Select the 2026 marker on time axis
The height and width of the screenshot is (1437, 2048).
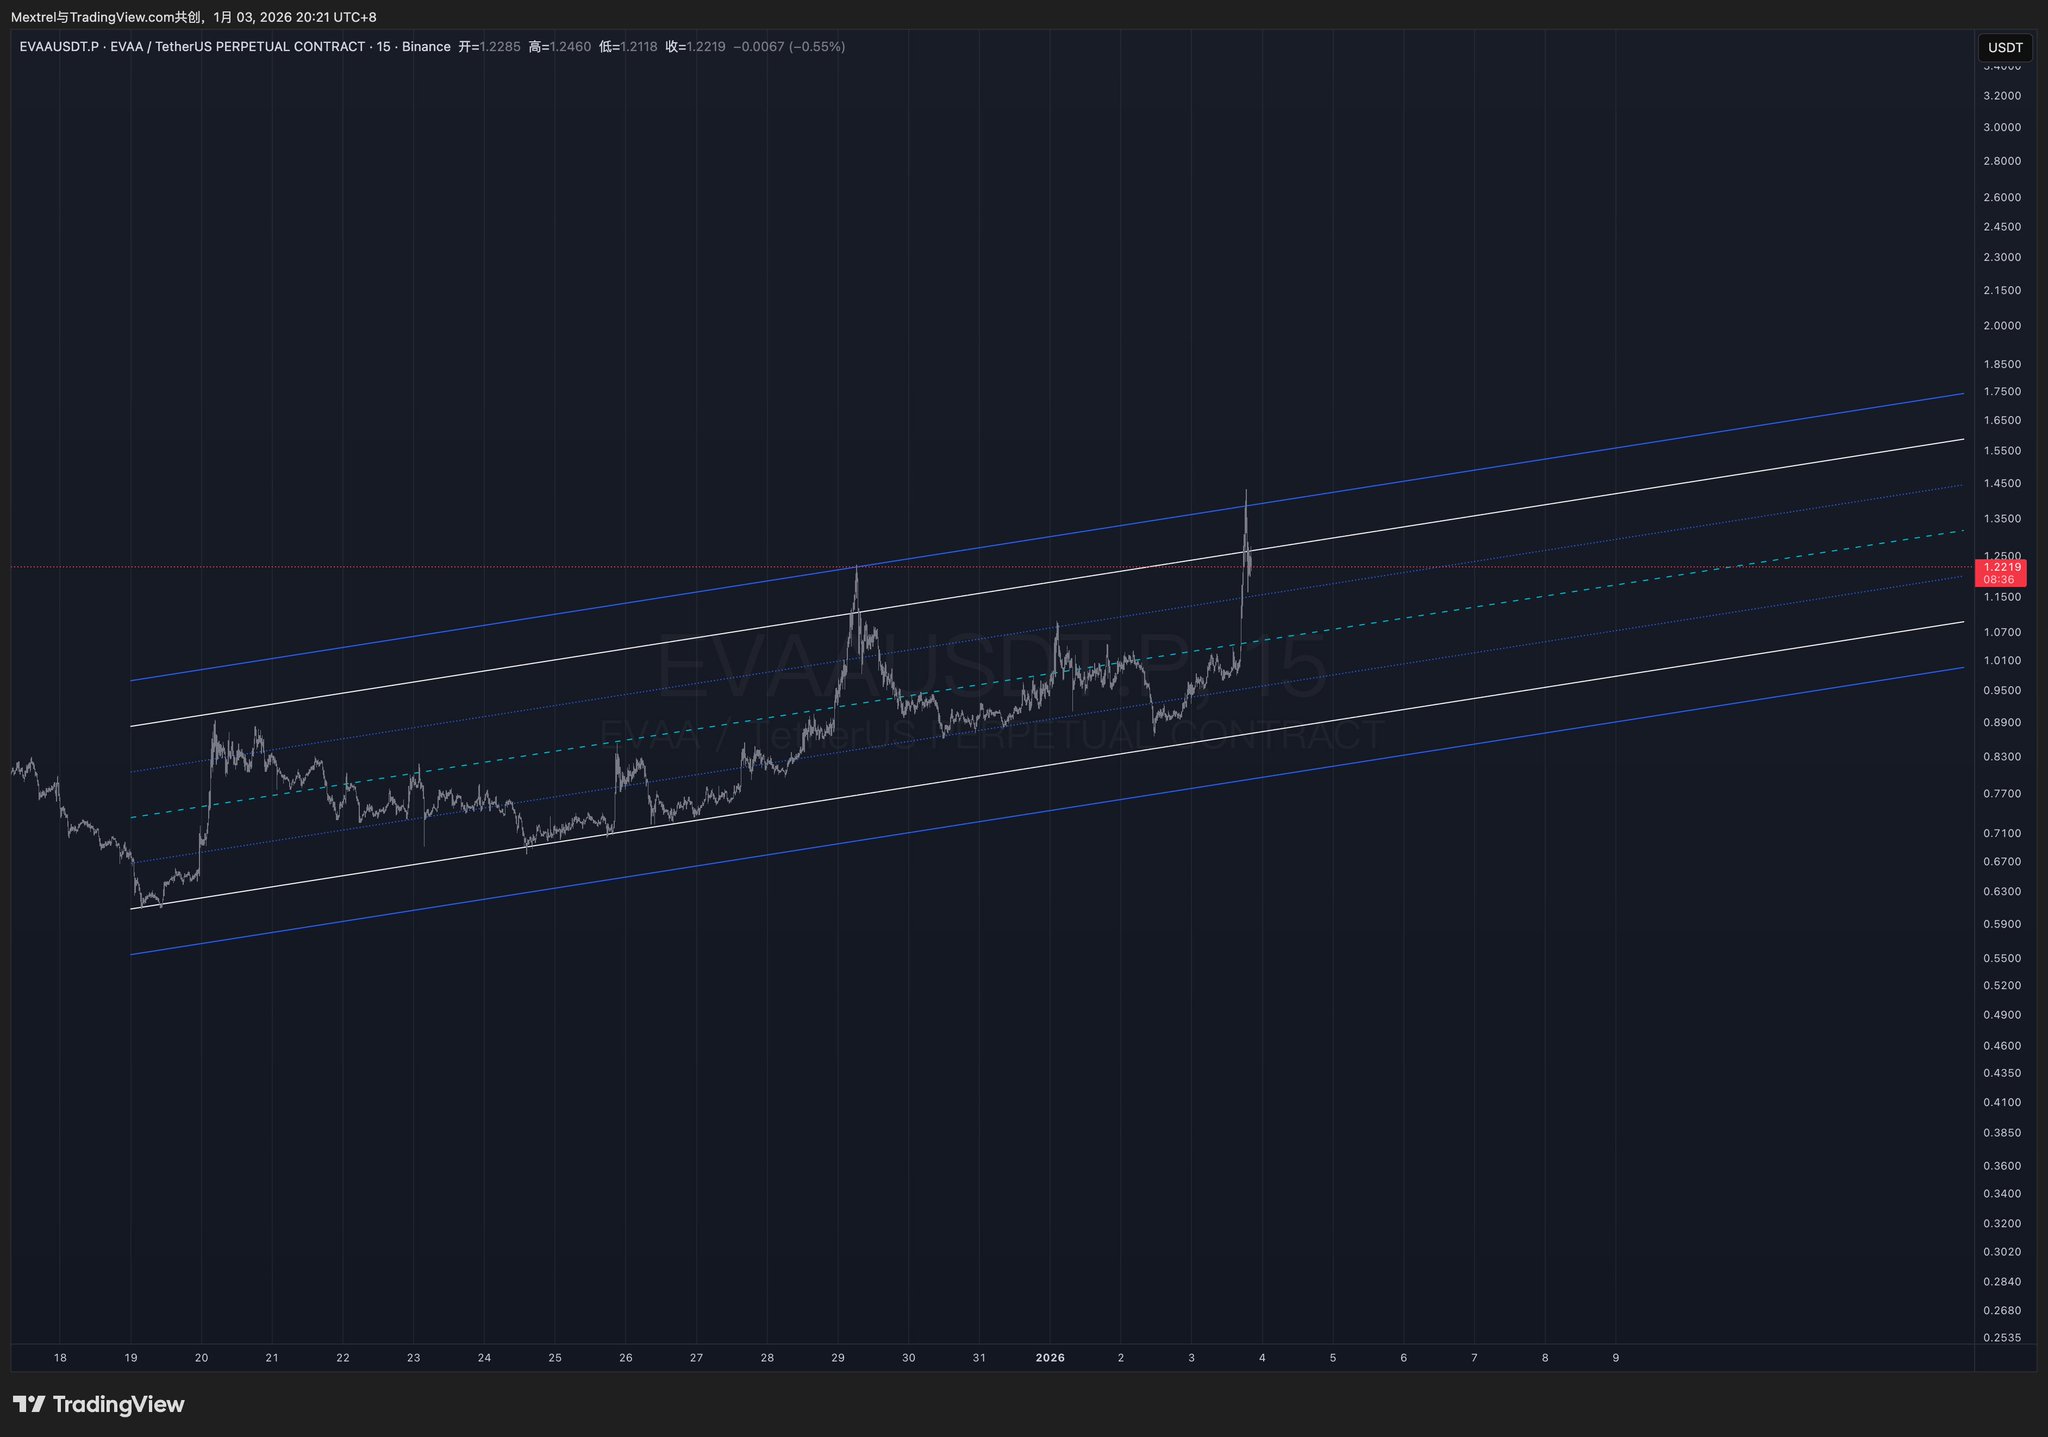pyautogui.click(x=1050, y=1358)
